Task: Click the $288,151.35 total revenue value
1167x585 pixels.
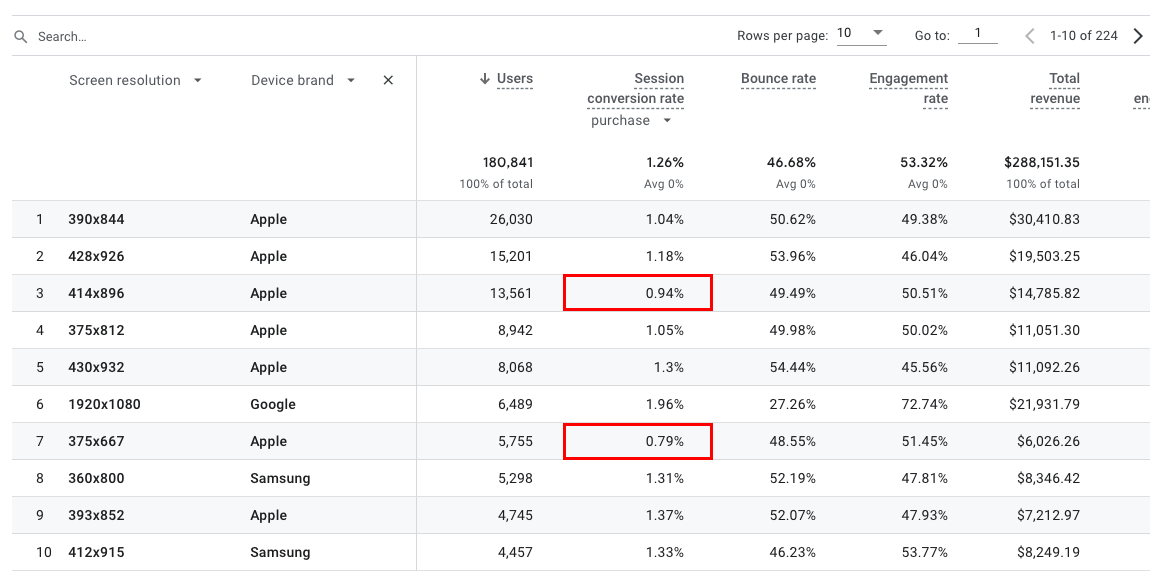Action: (1041, 162)
